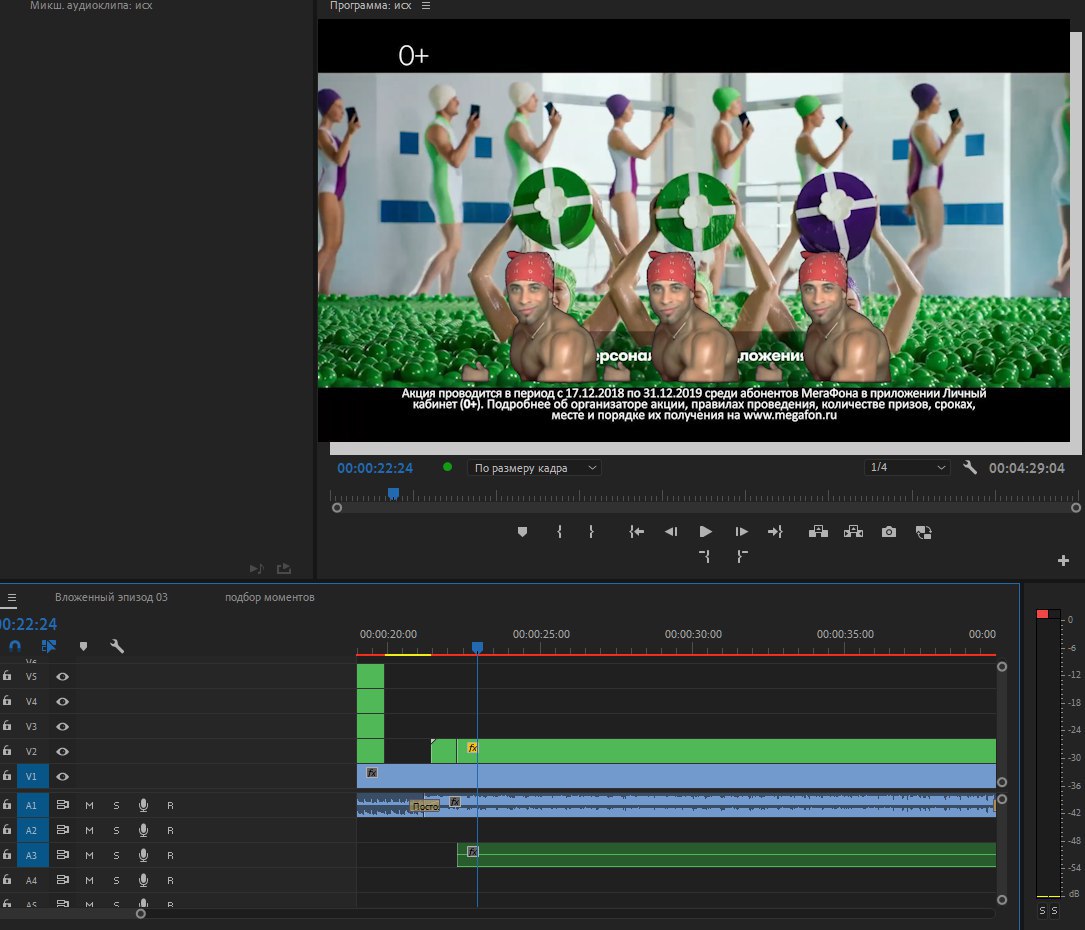The image size is (1085, 930).
Task: Mute track A2 with M button
Action: click(x=89, y=830)
